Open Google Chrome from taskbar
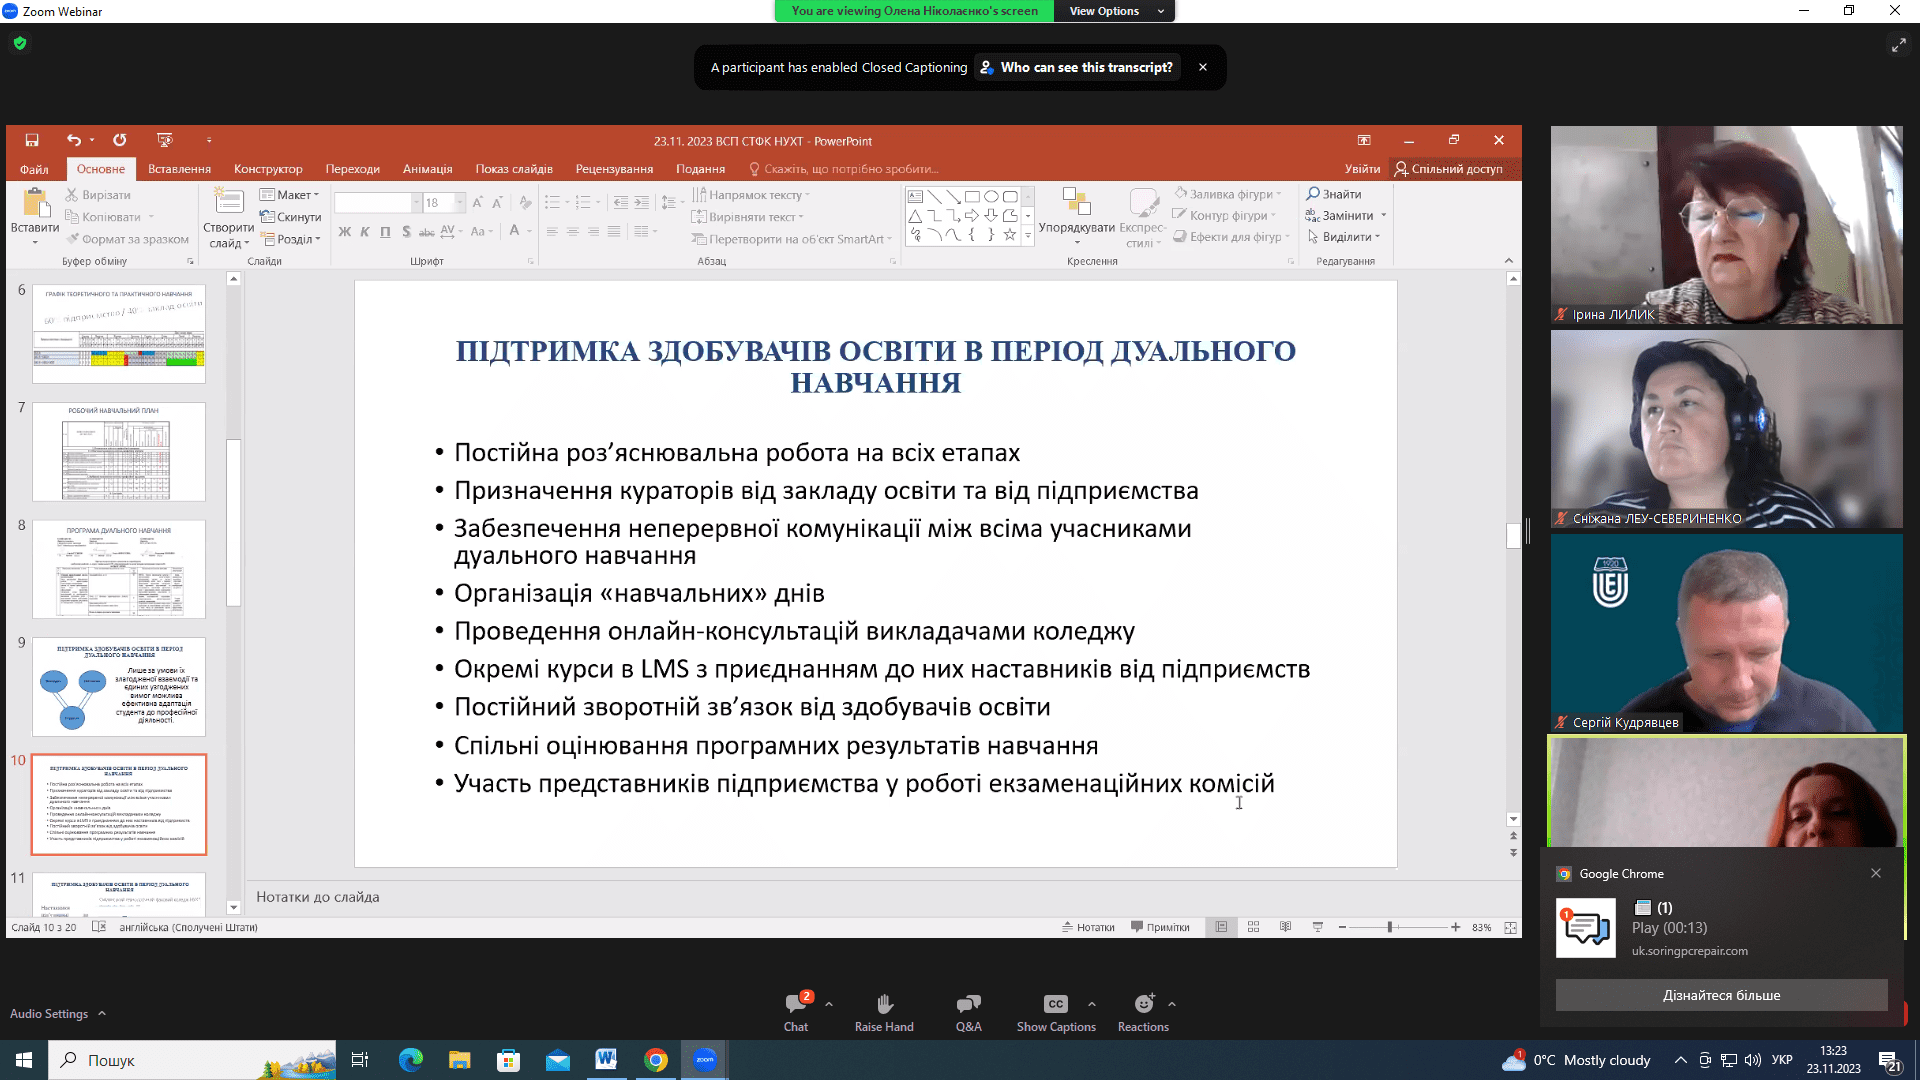 (x=656, y=1060)
